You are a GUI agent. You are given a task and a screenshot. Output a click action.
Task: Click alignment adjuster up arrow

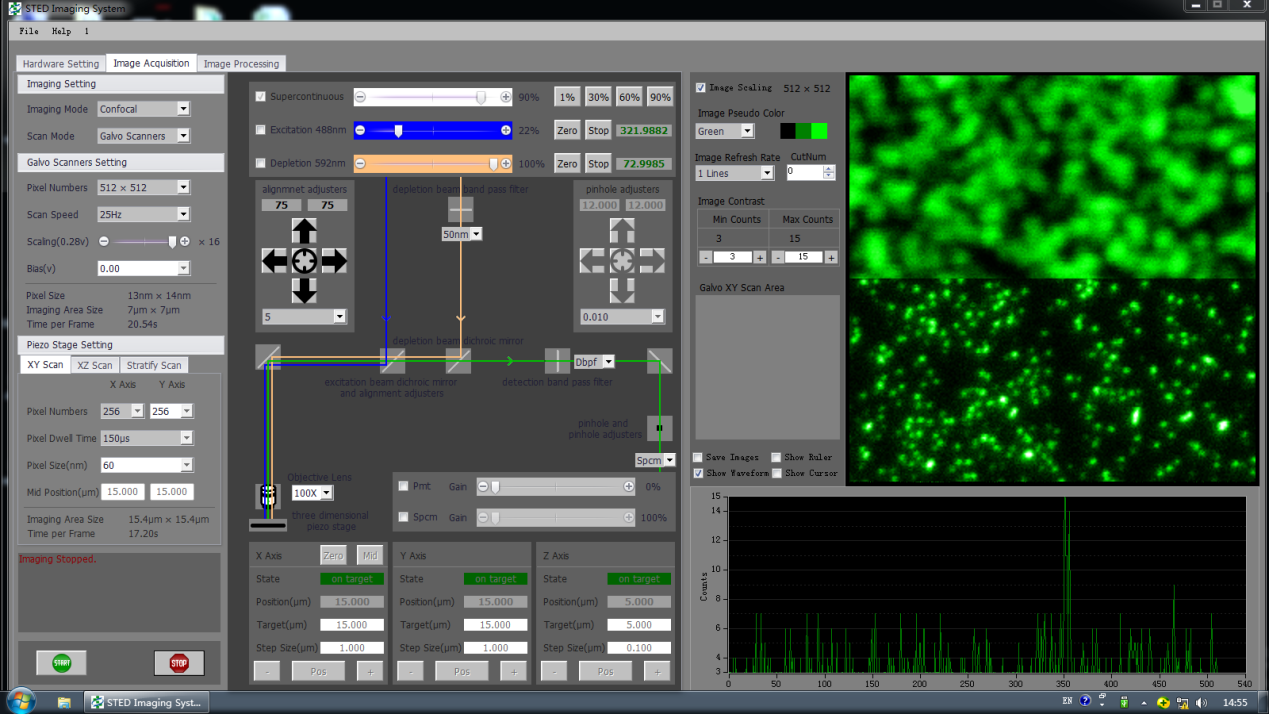coord(305,232)
